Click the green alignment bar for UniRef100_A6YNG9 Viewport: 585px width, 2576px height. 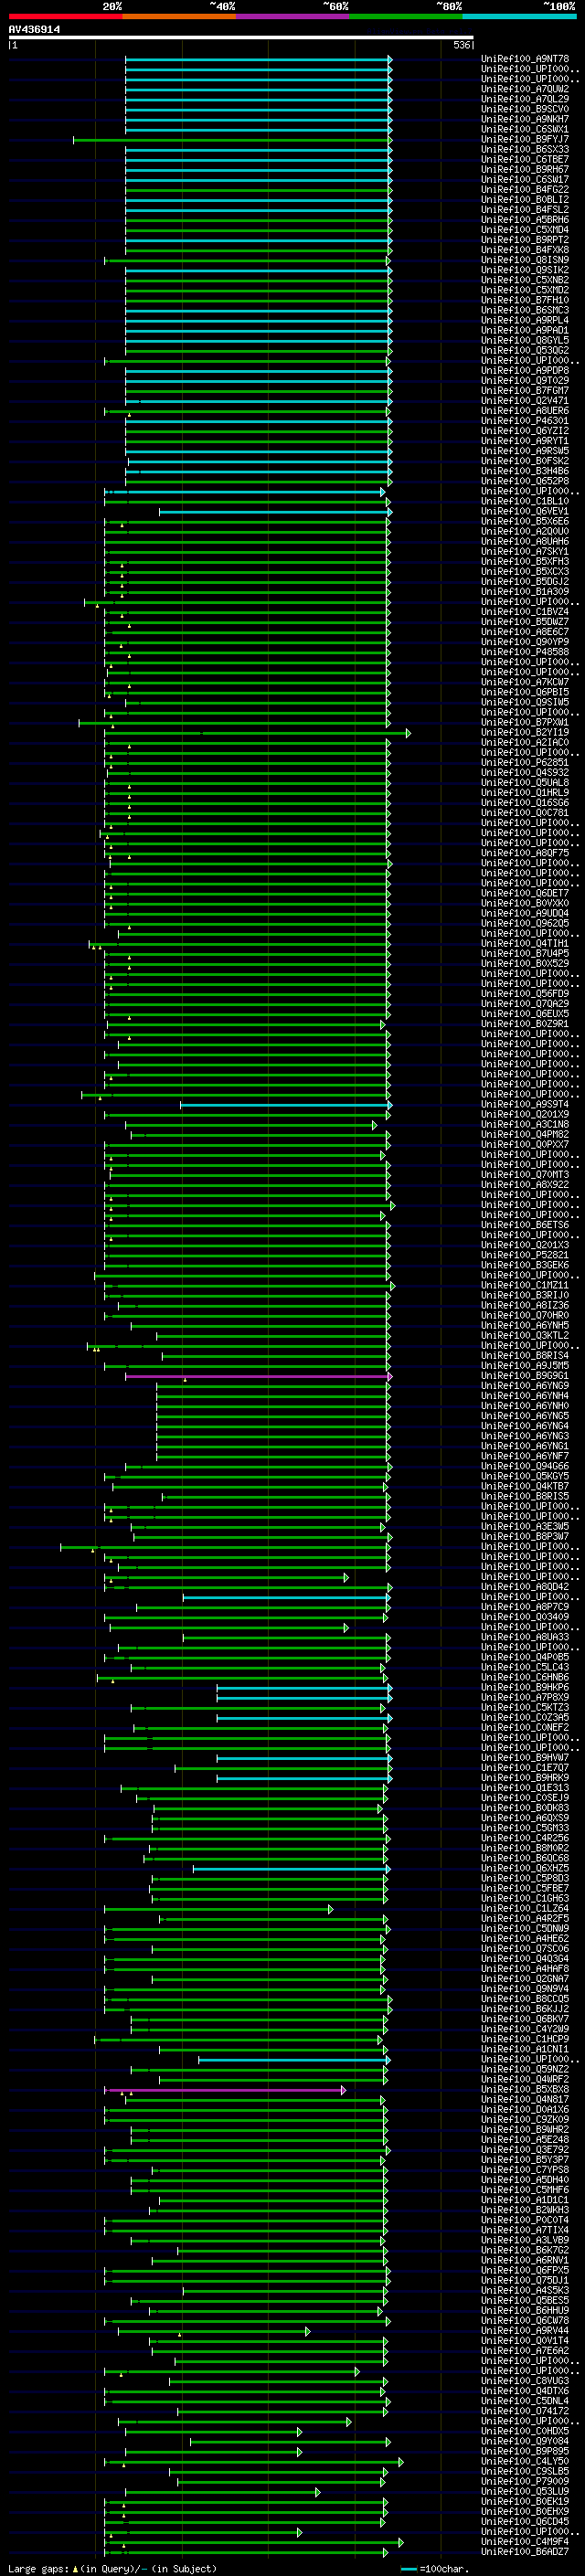(272, 1386)
